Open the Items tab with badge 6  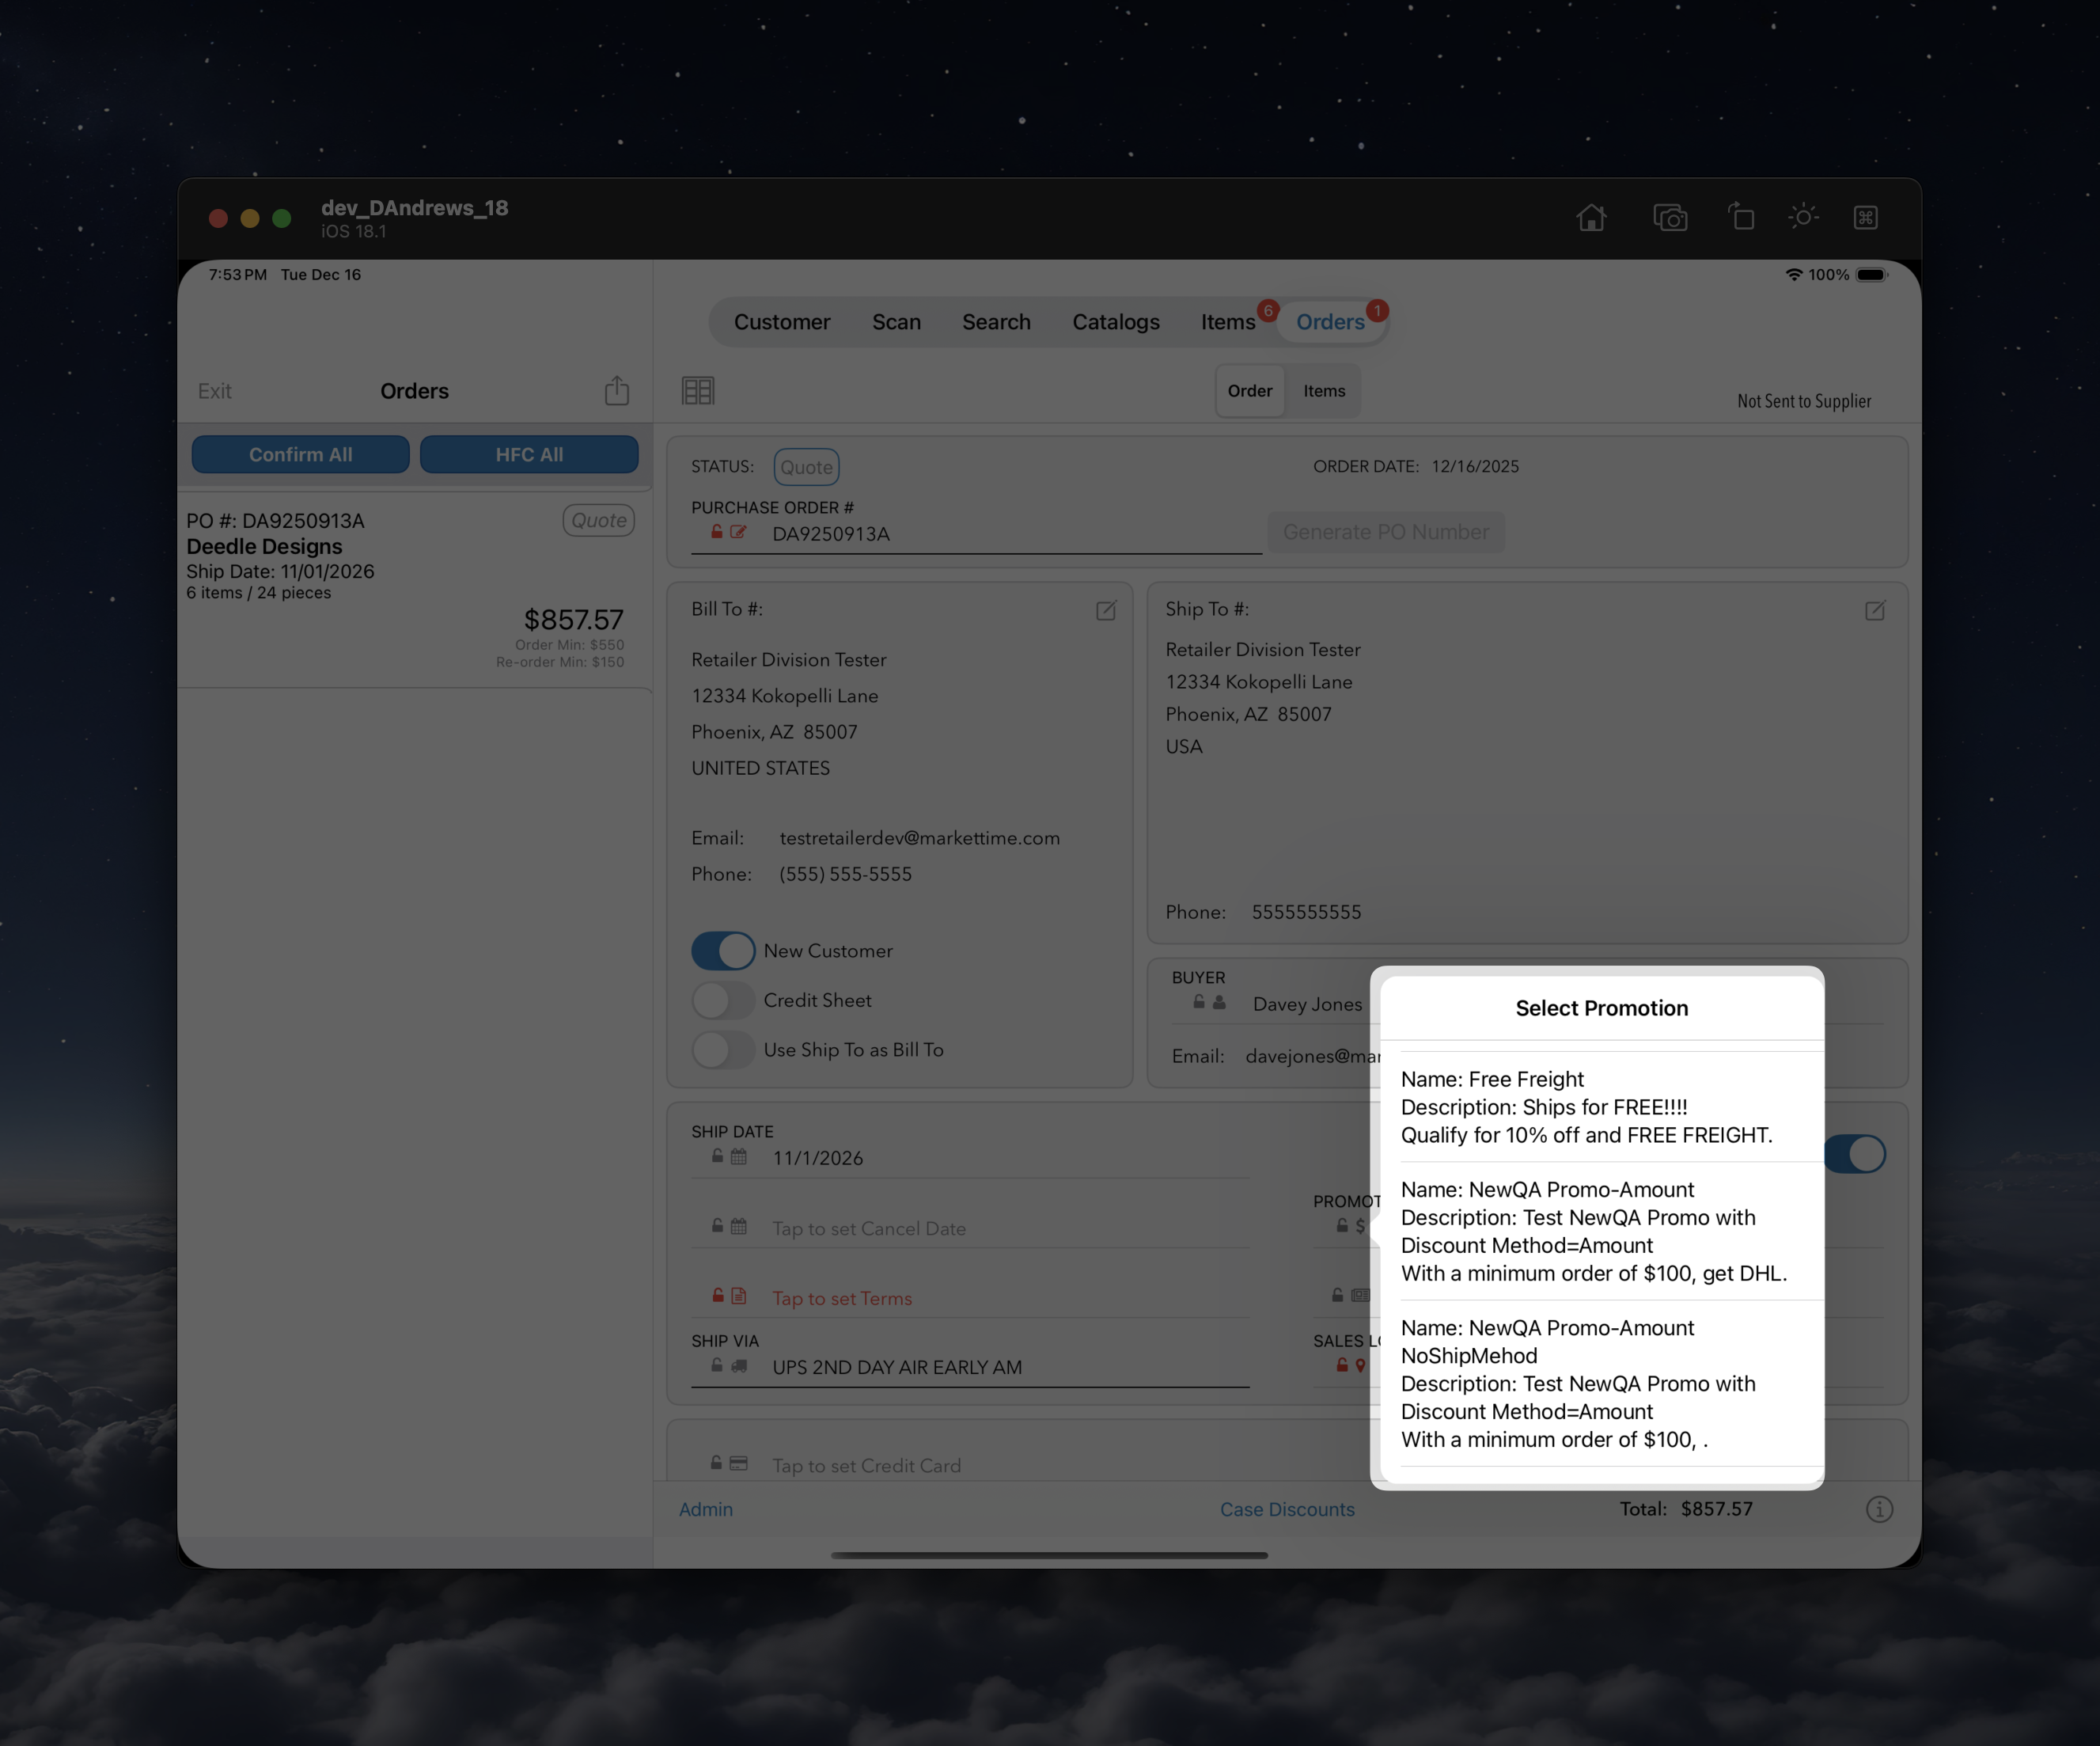[x=1228, y=322]
